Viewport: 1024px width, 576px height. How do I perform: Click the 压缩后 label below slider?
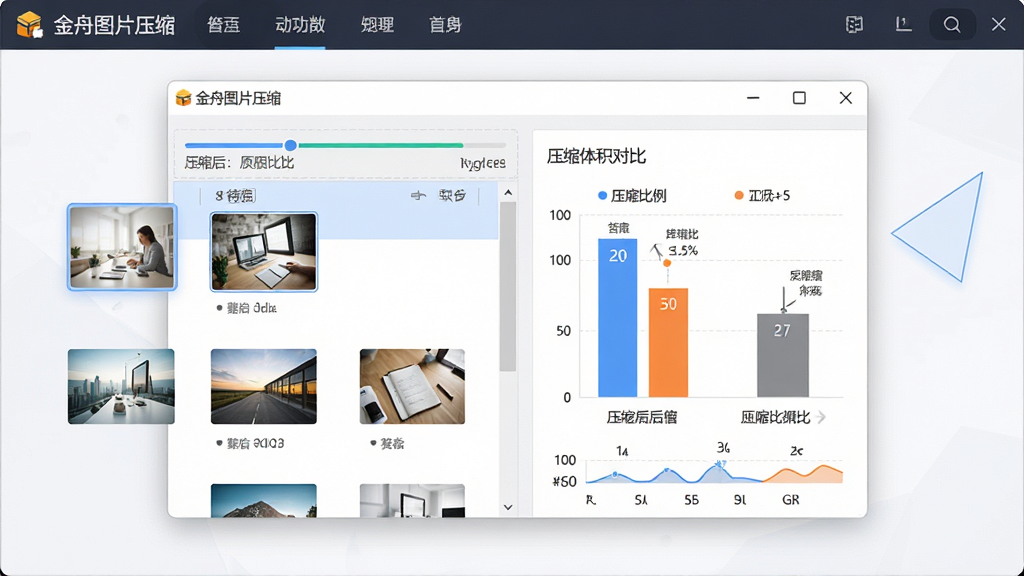pos(208,163)
